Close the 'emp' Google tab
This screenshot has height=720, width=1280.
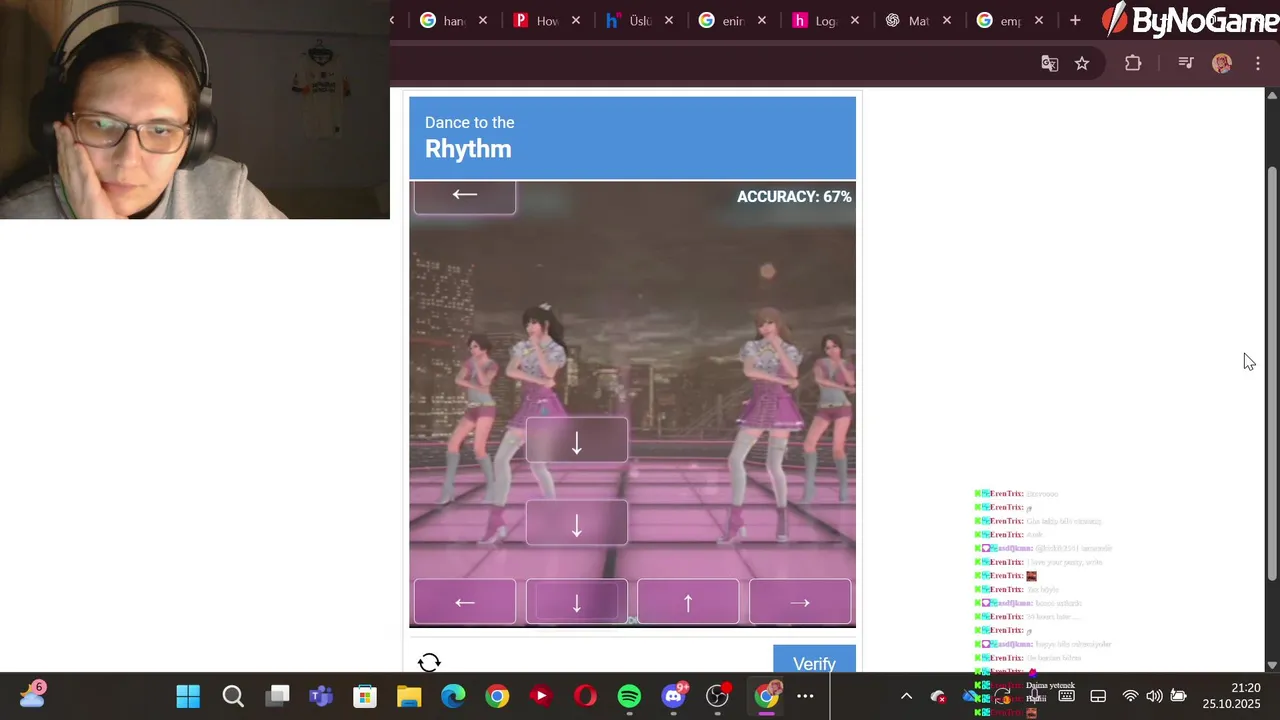tap(1039, 20)
